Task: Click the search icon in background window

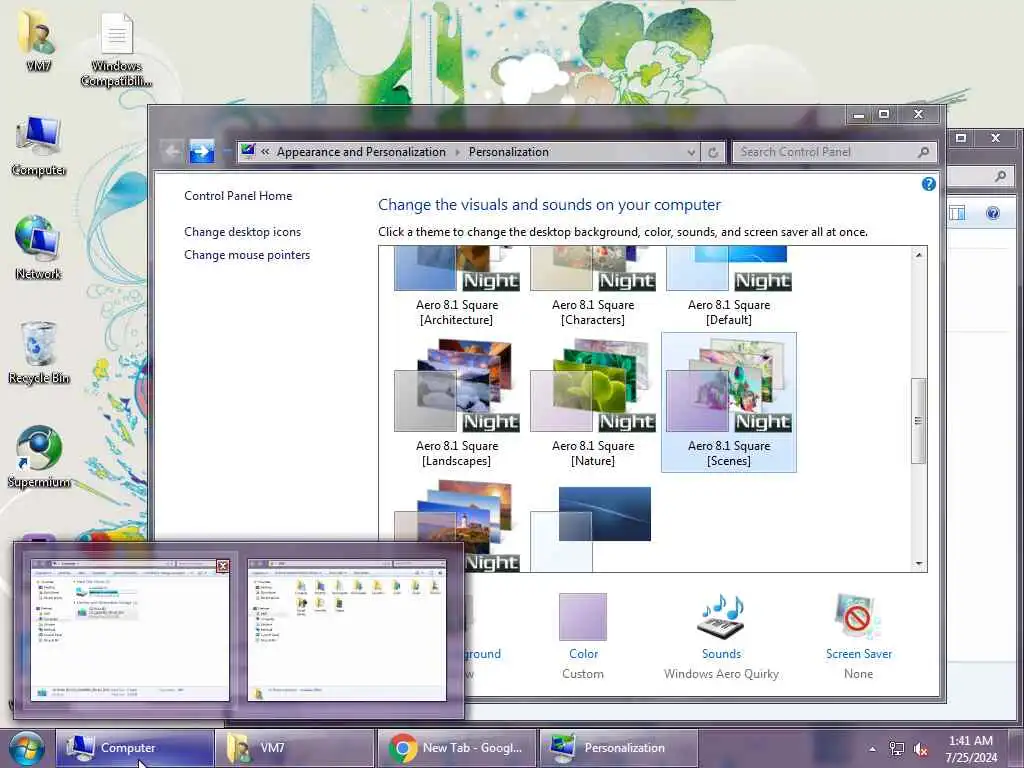Action: [x=1000, y=176]
